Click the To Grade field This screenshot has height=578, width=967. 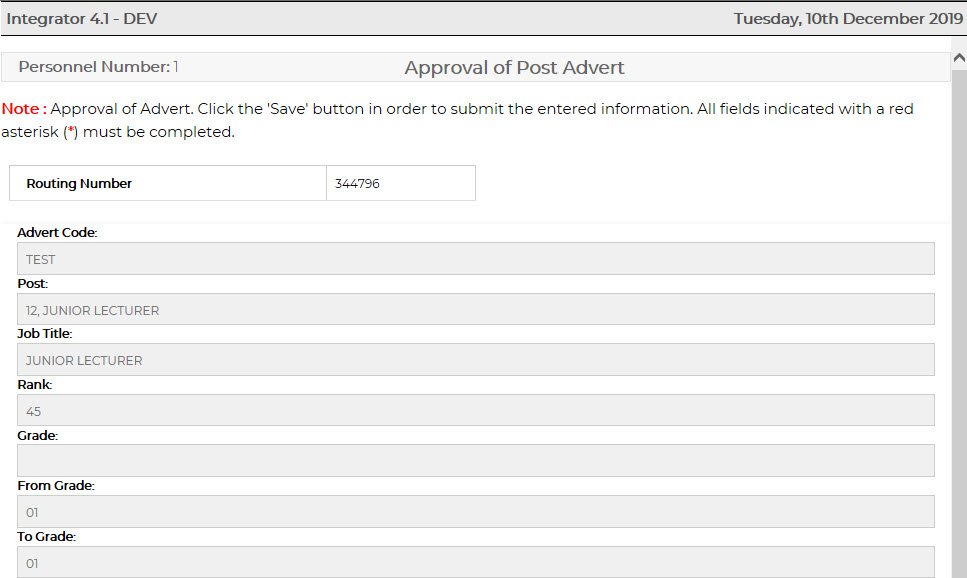(476, 562)
